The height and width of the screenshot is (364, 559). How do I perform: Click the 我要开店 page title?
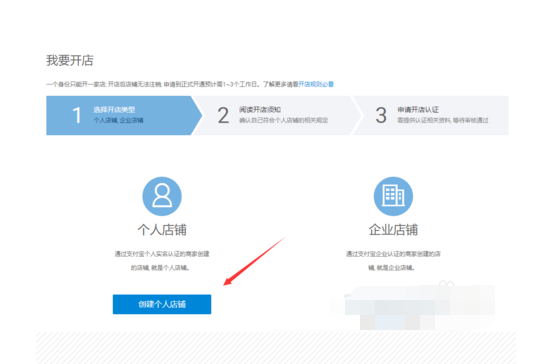coord(70,60)
